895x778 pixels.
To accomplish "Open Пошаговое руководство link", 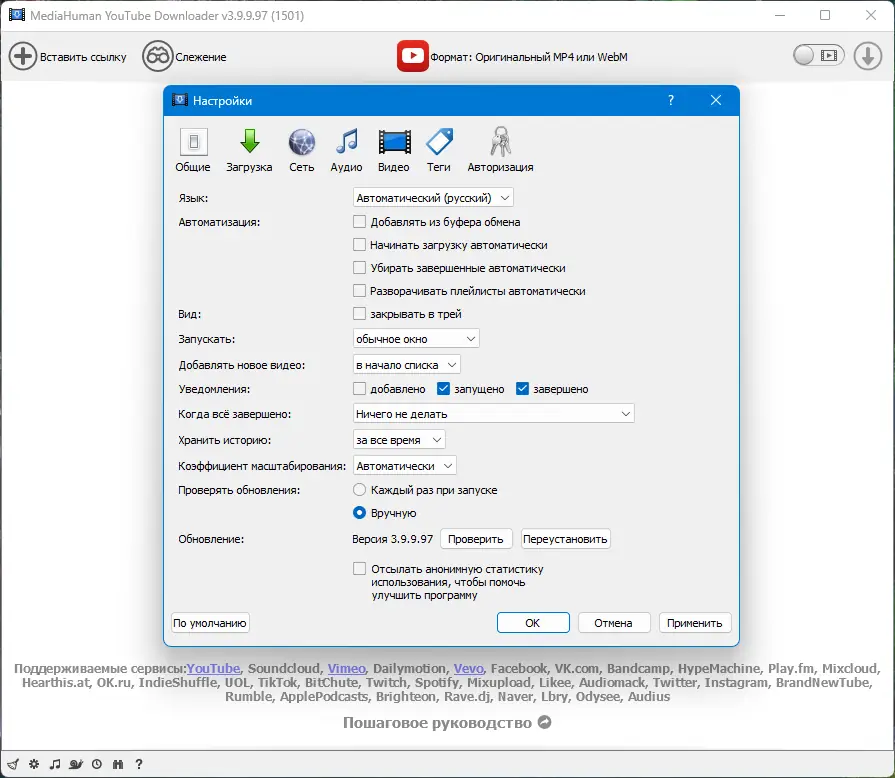I will [x=437, y=723].
